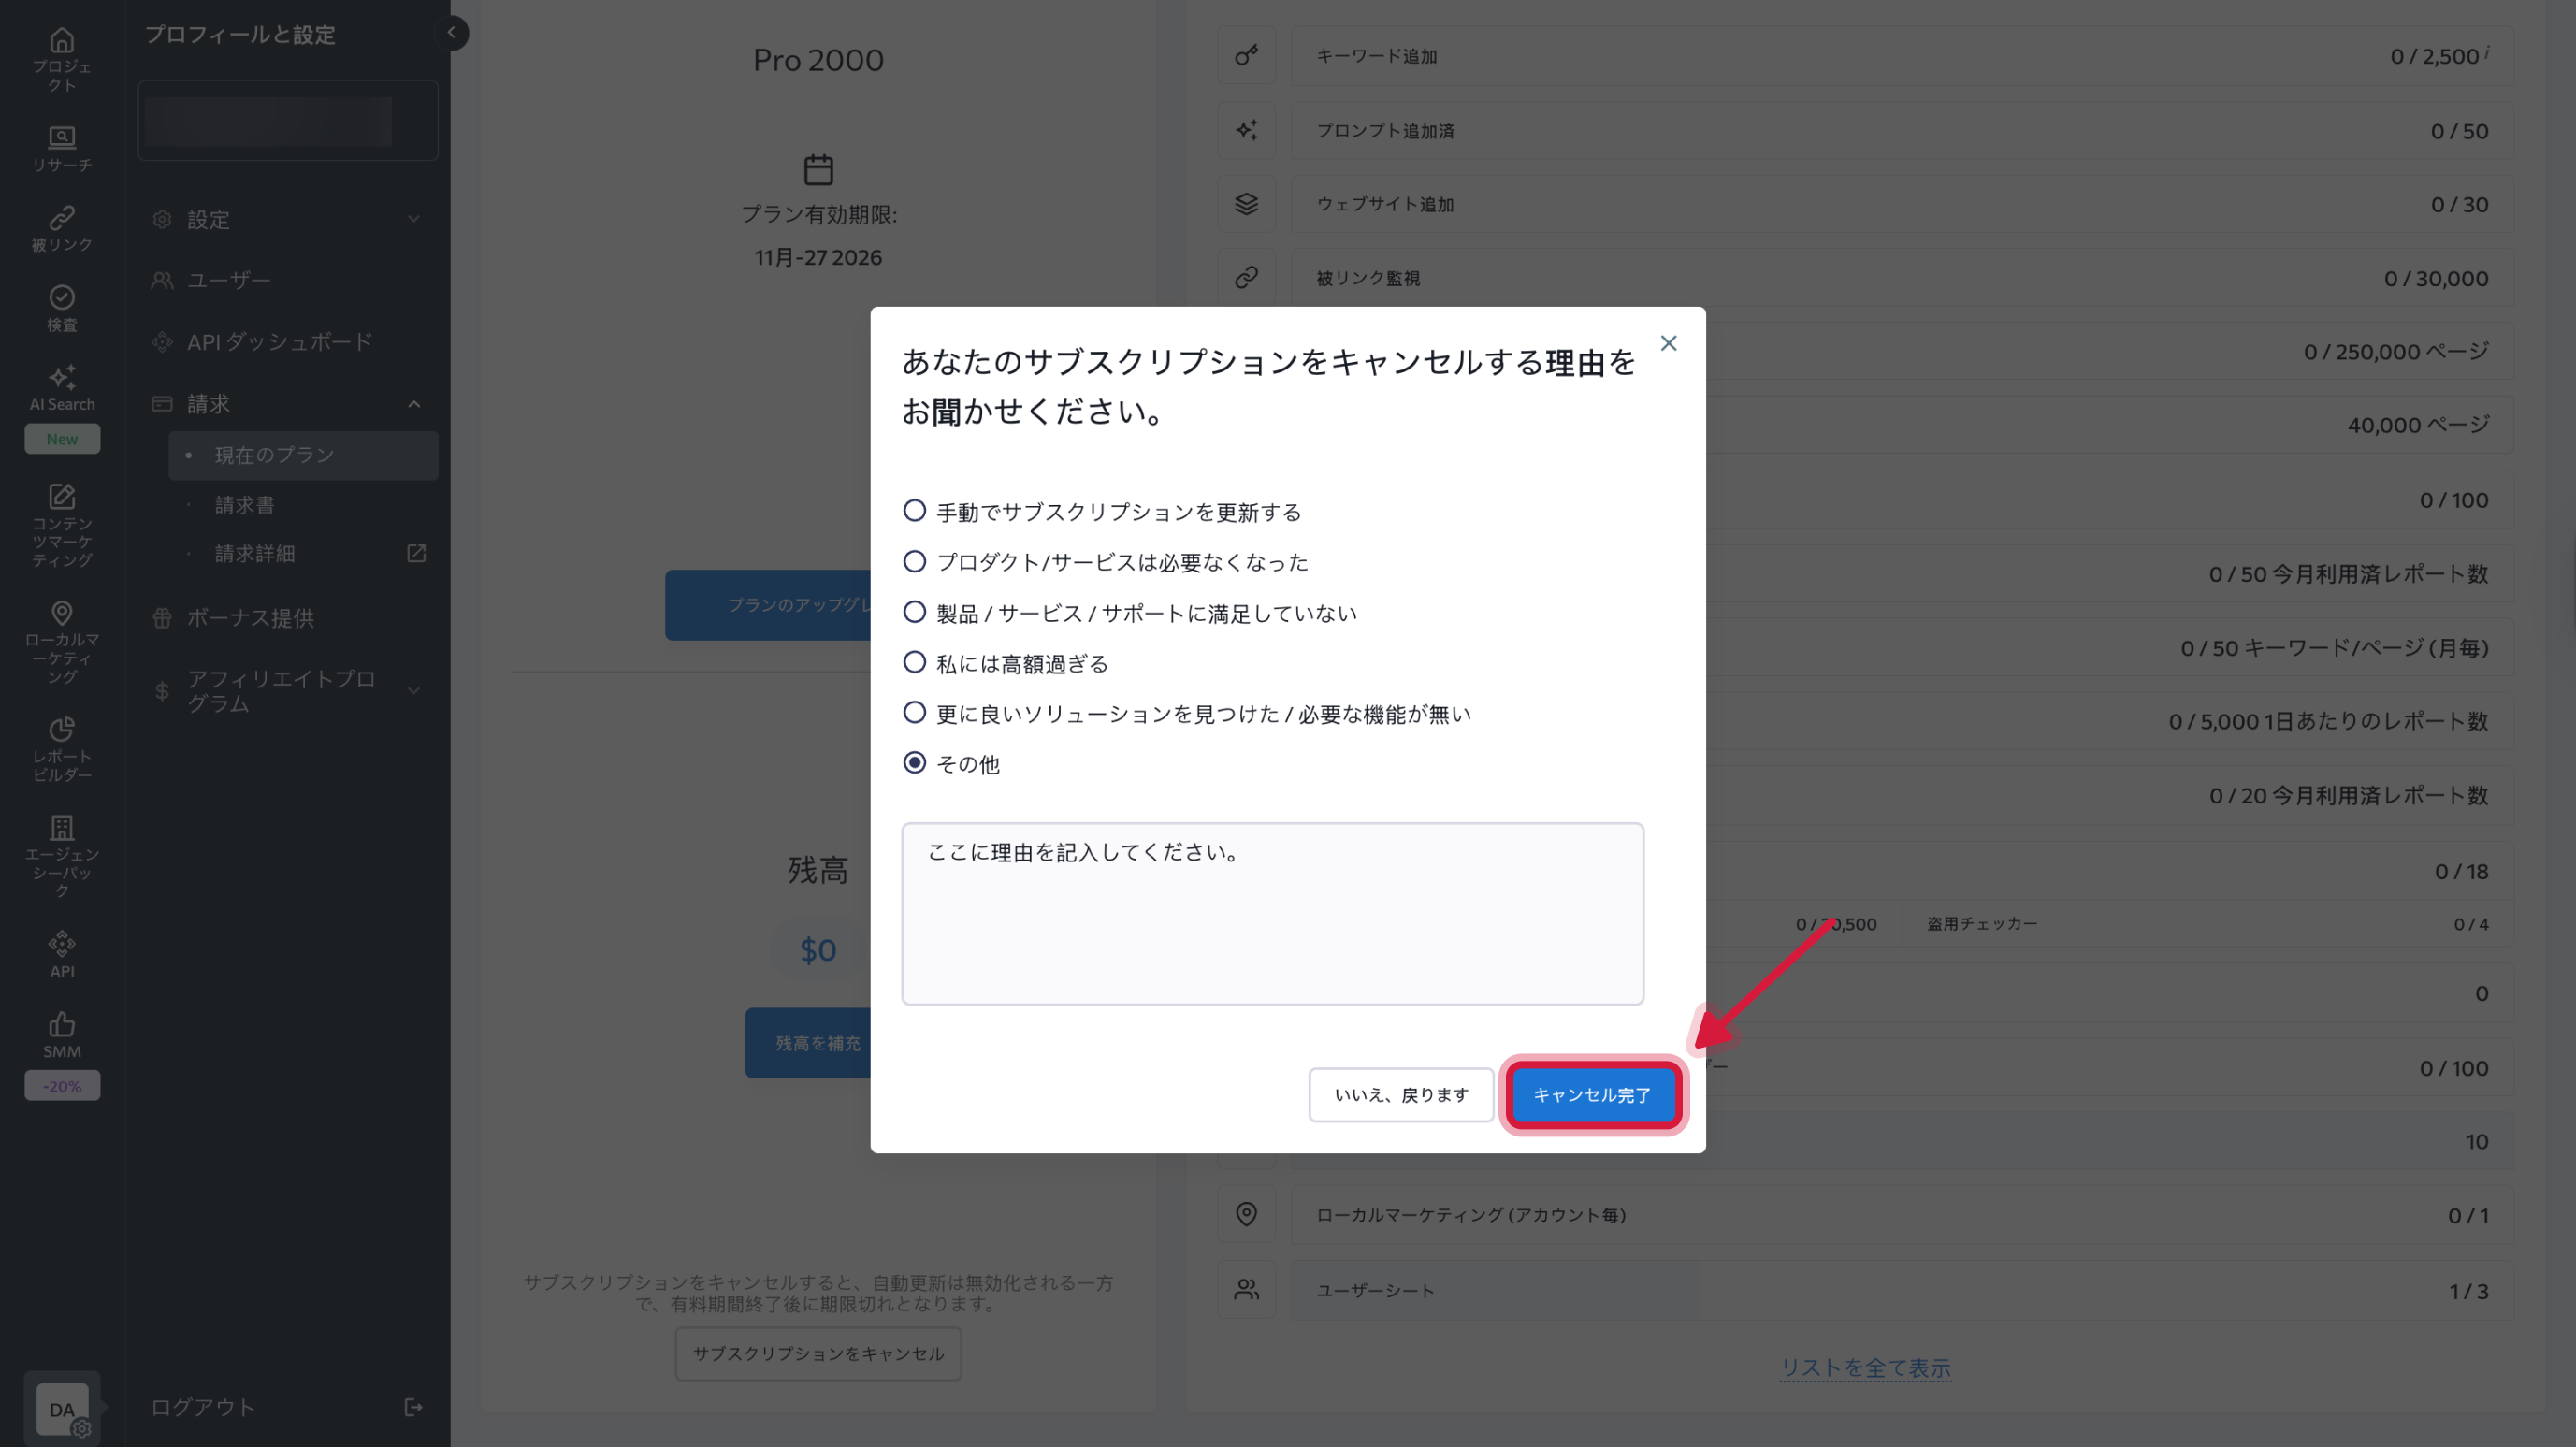Click the いいえ、戻ります button

tap(1401, 1095)
